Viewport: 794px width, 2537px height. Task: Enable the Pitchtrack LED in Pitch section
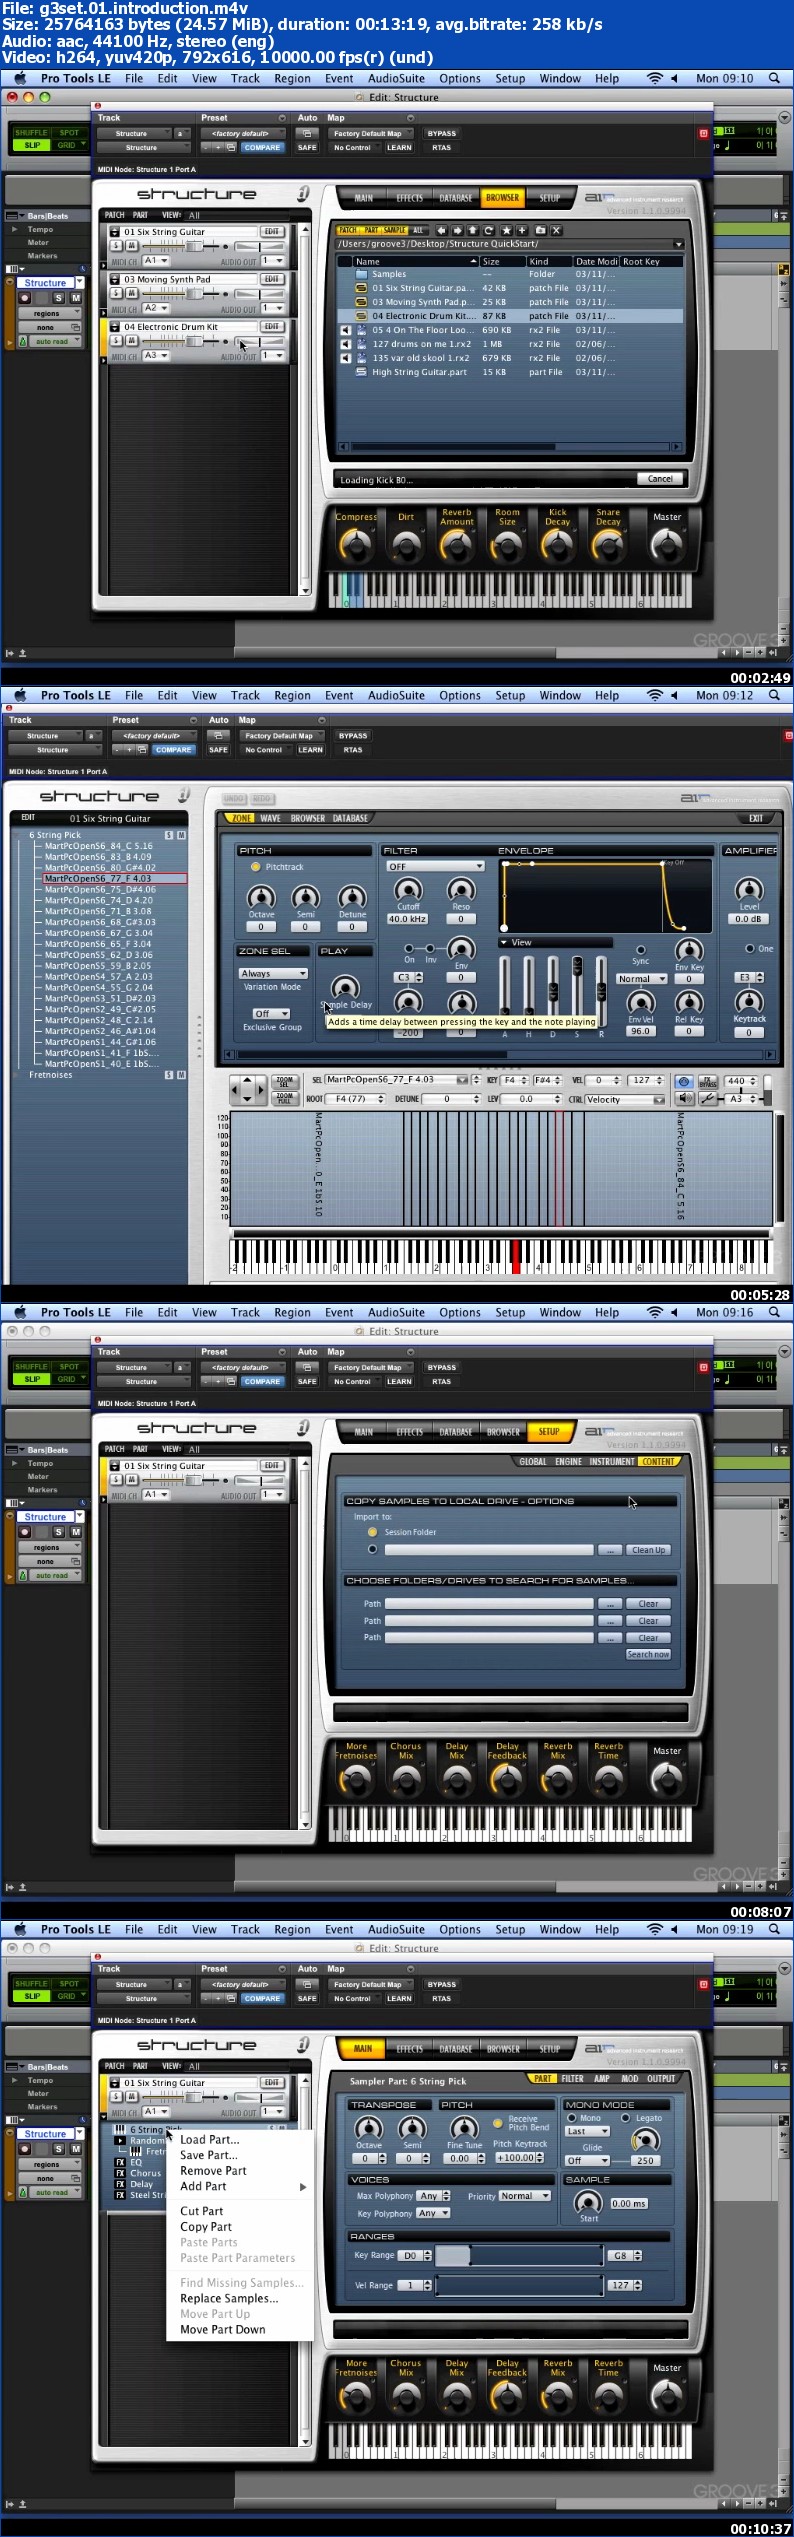point(256,867)
